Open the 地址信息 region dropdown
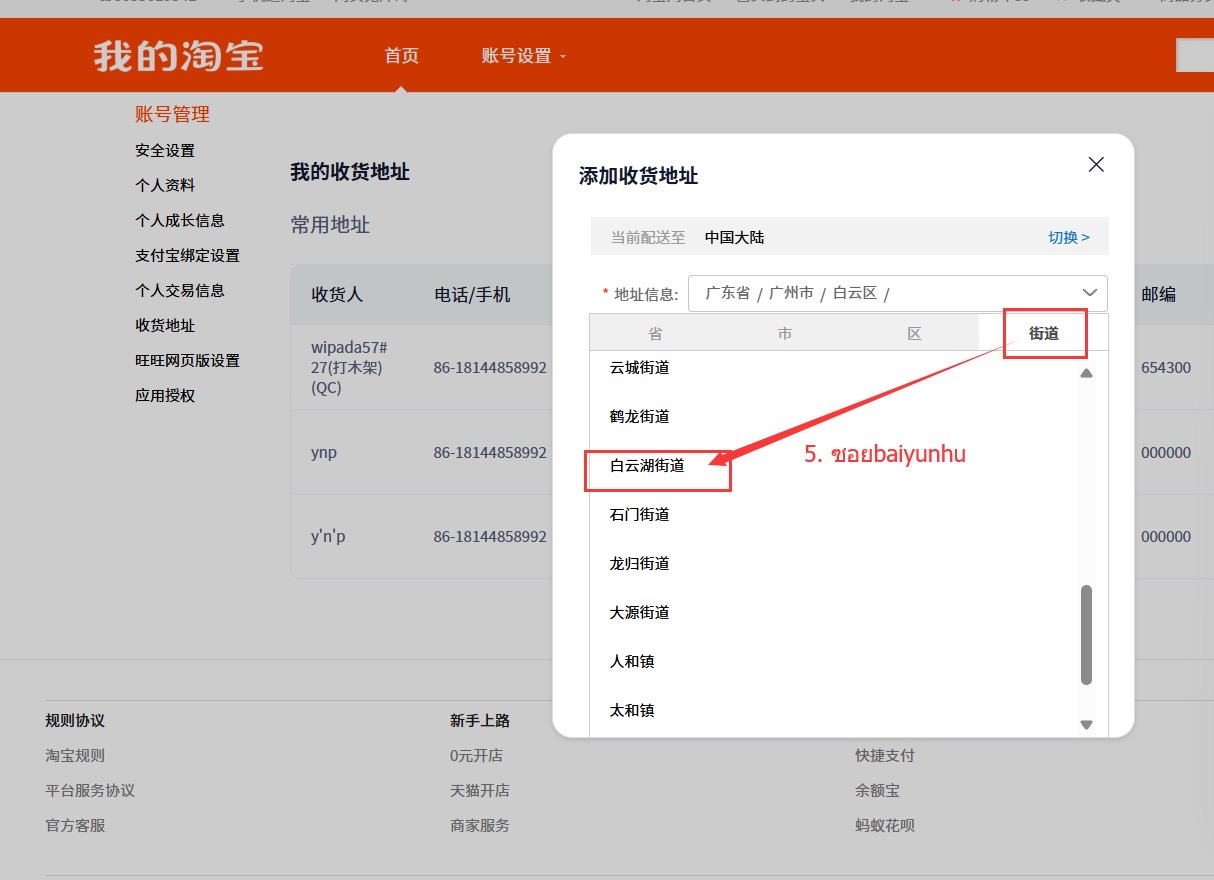The height and width of the screenshot is (880, 1214). click(898, 293)
